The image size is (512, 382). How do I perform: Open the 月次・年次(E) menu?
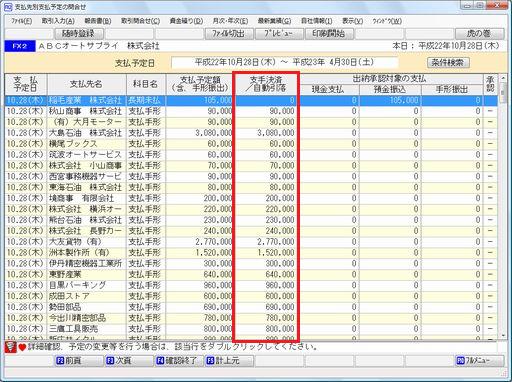point(230,21)
